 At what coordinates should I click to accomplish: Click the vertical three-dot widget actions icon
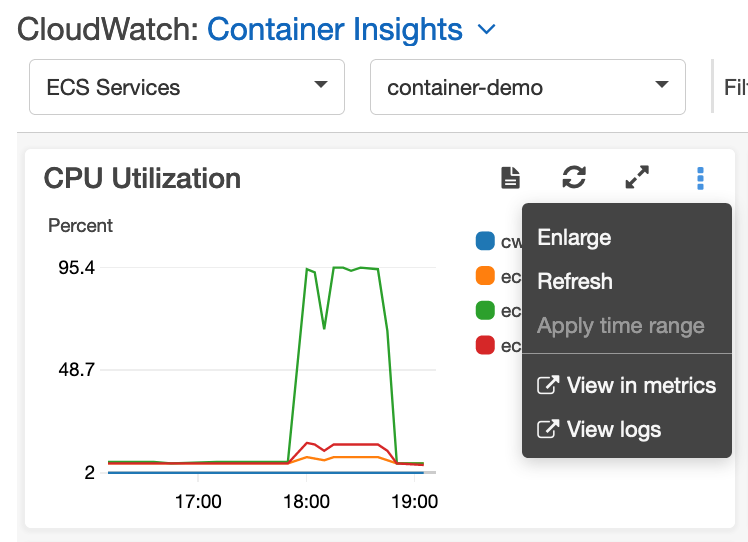pyautogui.click(x=700, y=178)
